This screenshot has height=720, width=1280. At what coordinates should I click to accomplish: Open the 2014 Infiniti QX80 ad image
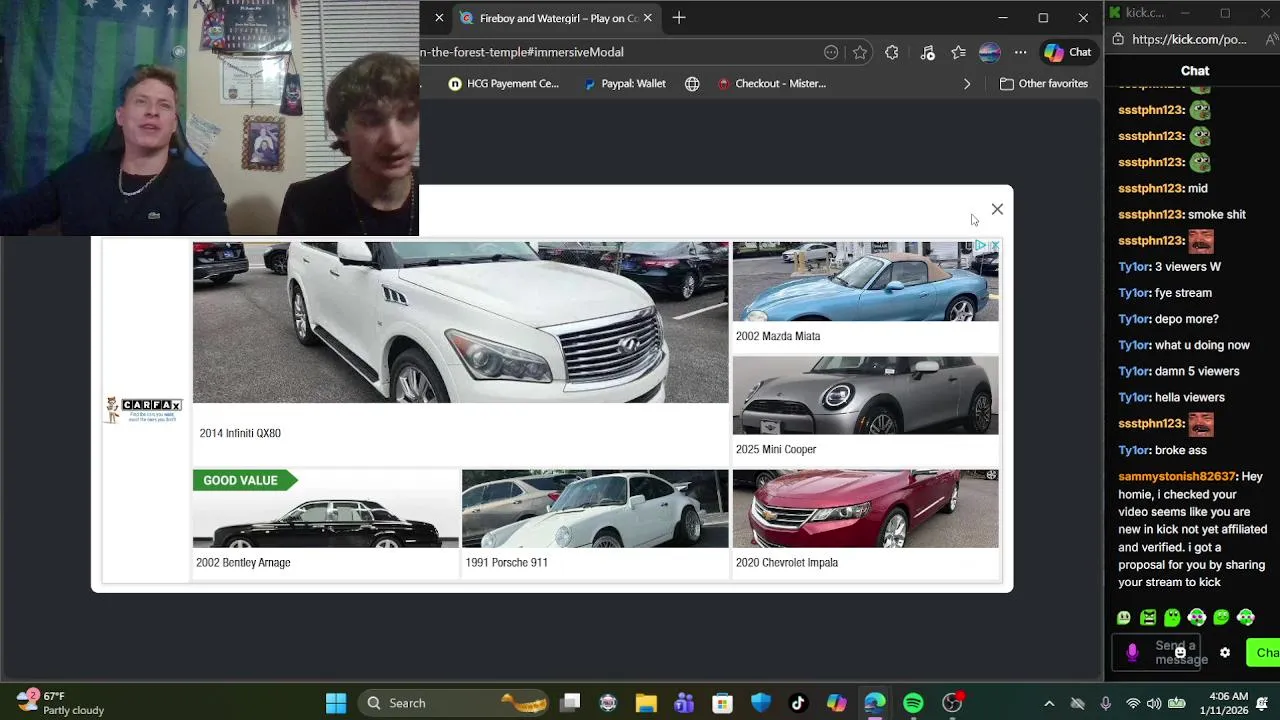[460, 322]
